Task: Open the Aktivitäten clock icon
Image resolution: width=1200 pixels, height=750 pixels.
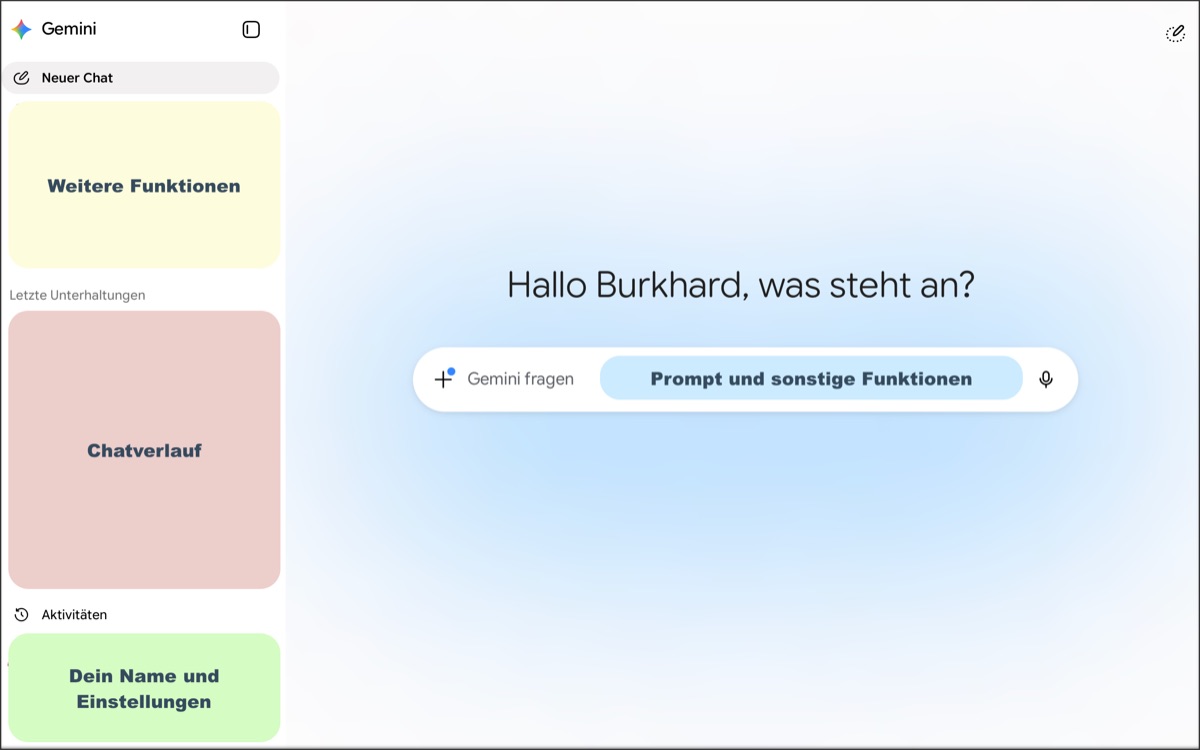Action: 21,615
